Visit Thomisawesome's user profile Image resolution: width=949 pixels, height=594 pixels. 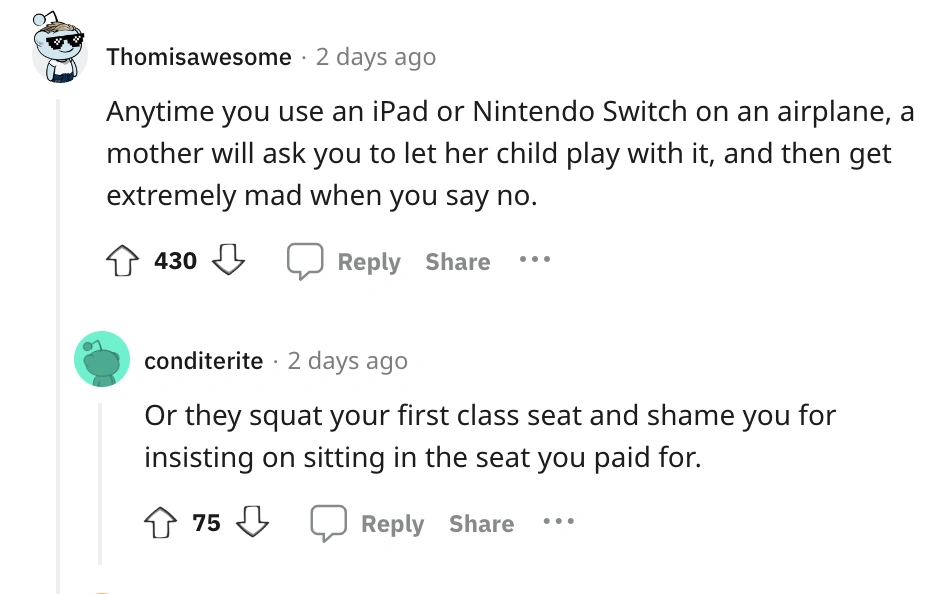pos(199,57)
